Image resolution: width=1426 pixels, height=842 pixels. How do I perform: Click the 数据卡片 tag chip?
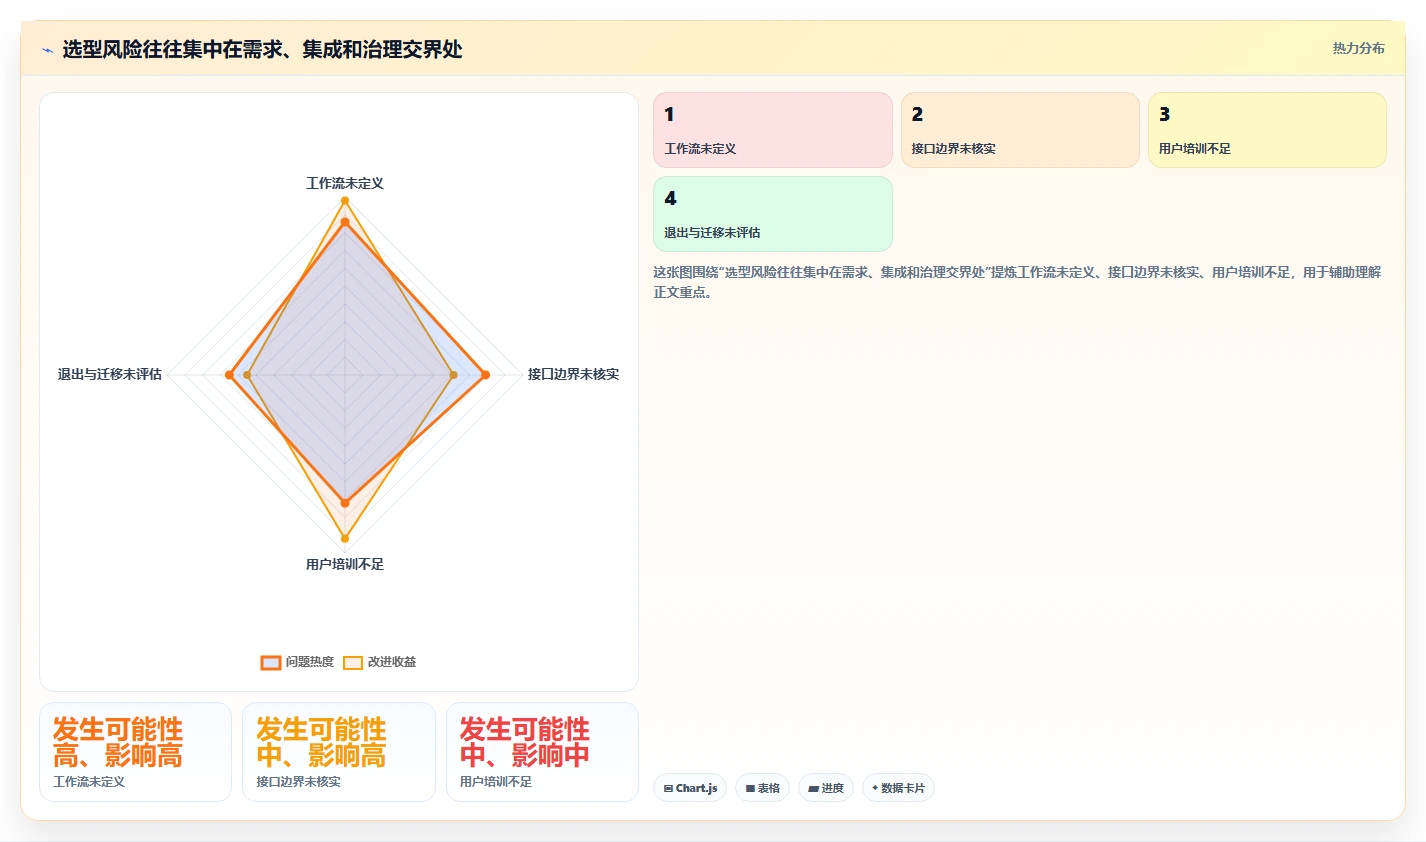point(898,788)
